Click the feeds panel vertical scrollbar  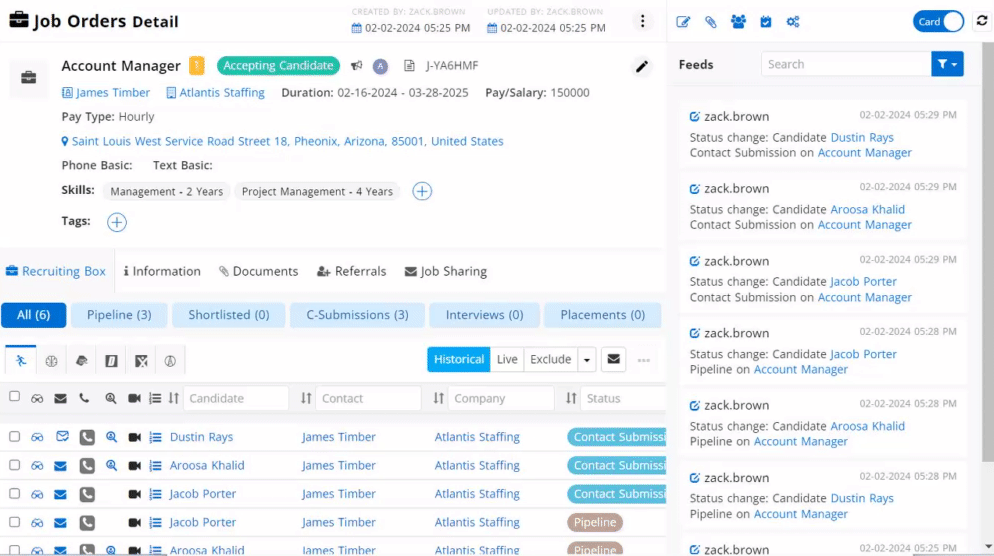tap(988, 254)
